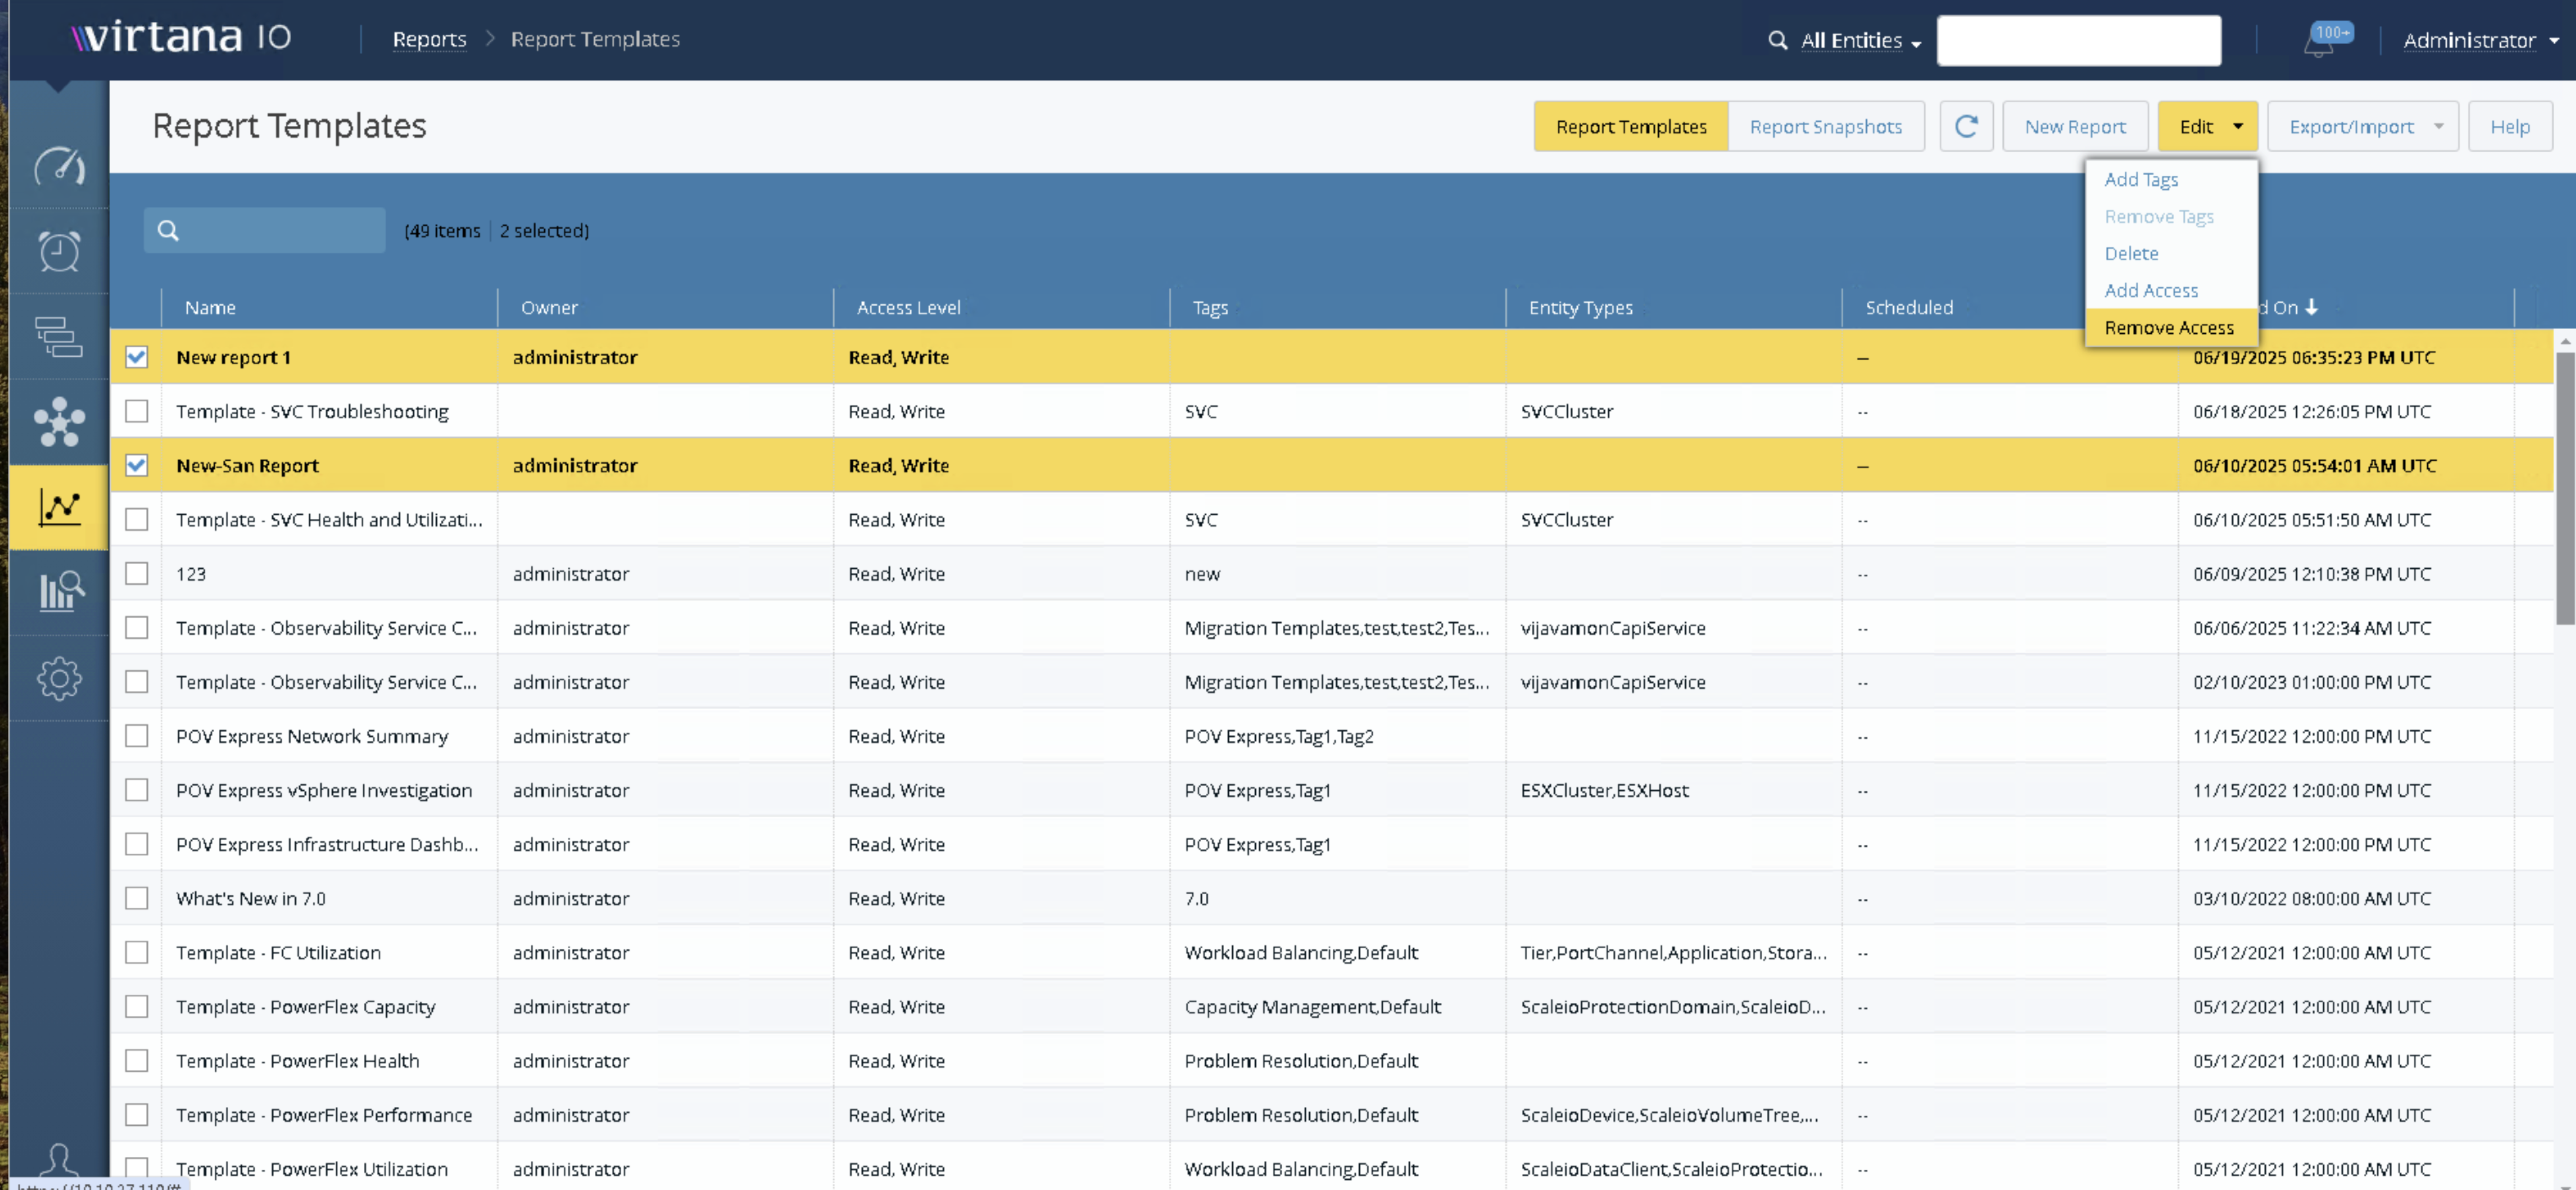Choose Add Tags from Edit menu
The width and height of the screenshot is (2576, 1190).
coord(2141,179)
